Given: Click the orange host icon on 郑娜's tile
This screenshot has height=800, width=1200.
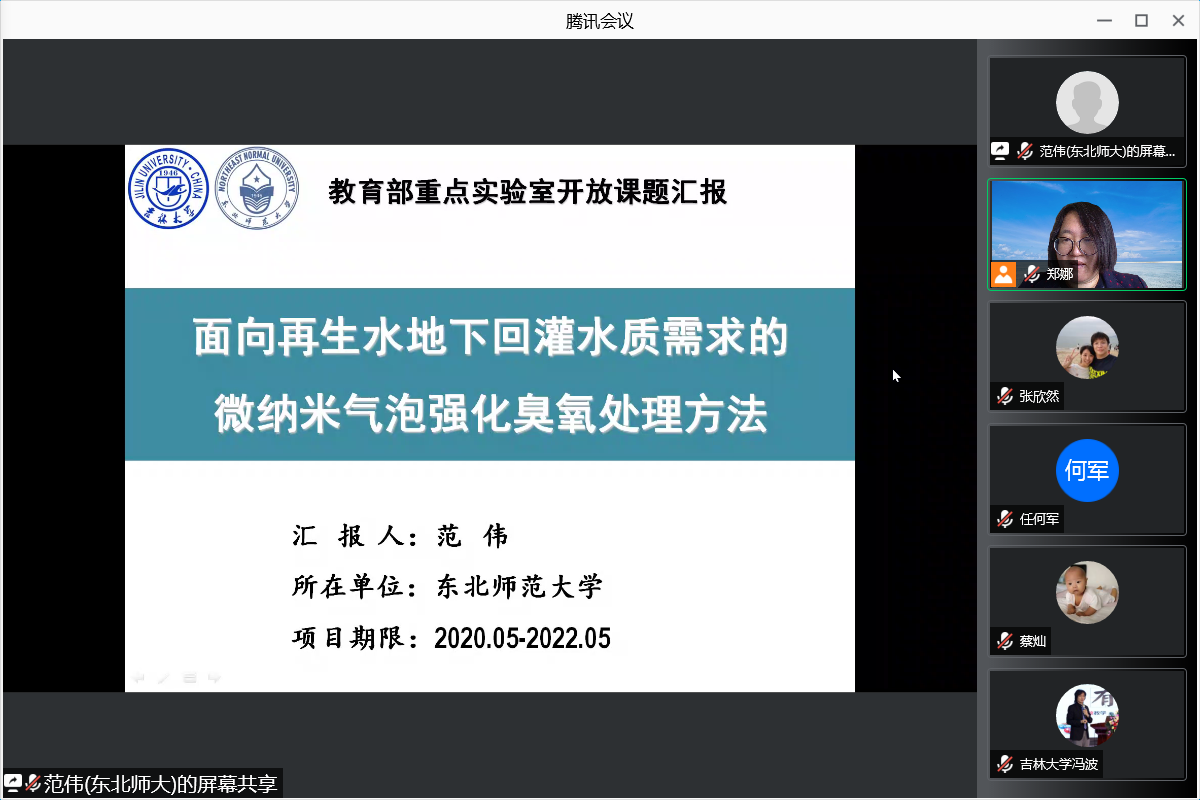Looking at the screenshot, I should (1003, 274).
